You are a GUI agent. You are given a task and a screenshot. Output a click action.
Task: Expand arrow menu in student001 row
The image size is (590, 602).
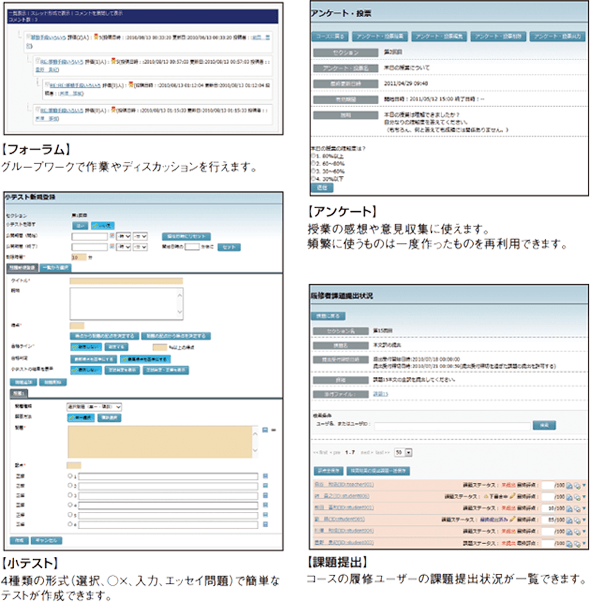point(584,509)
